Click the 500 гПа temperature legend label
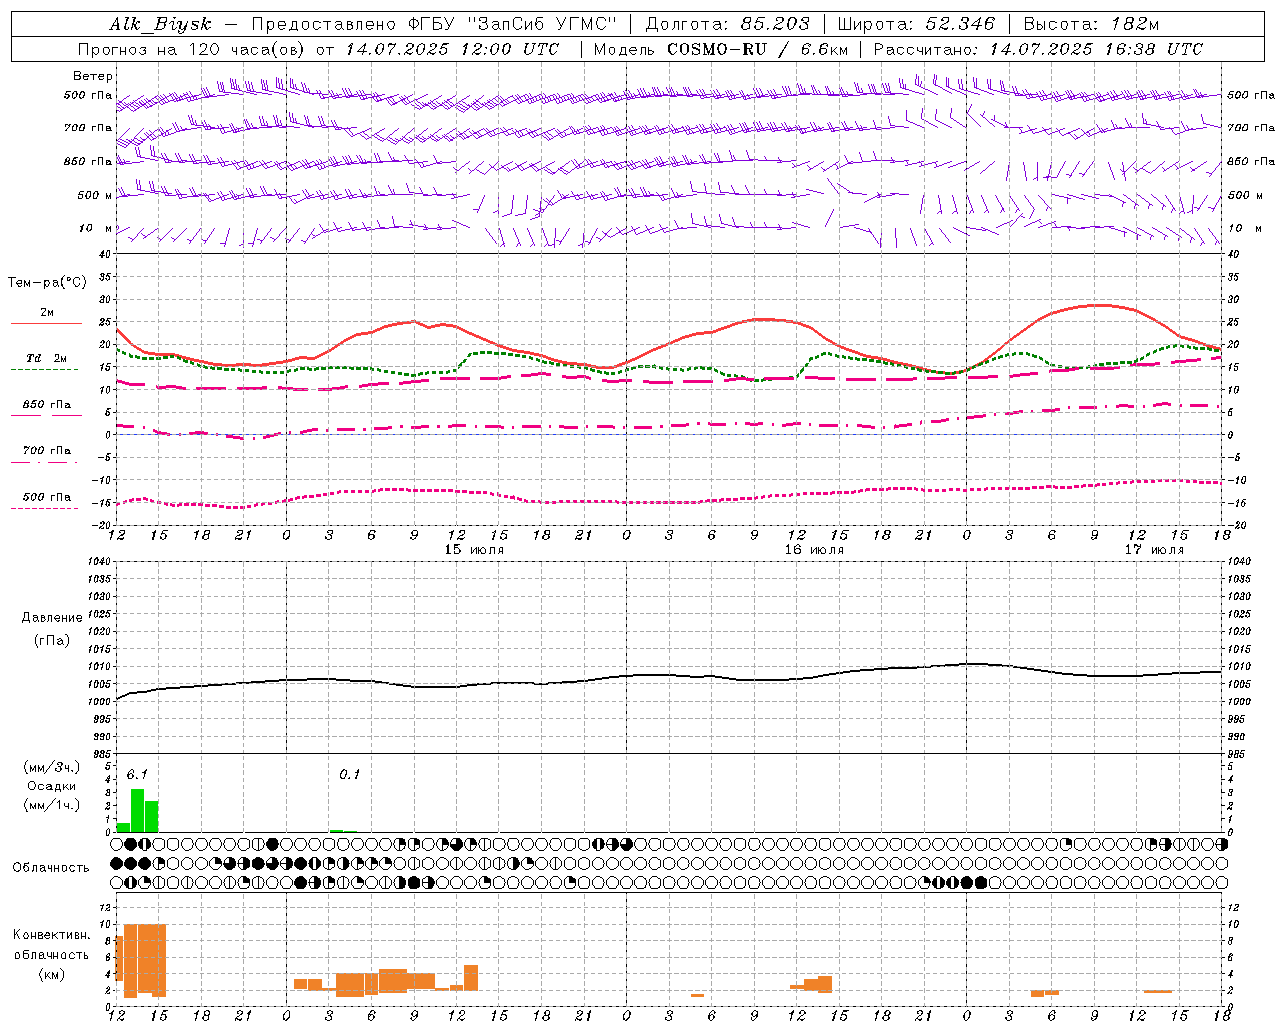The height and width of the screenshot is (1024, 1280). point(47,497)
